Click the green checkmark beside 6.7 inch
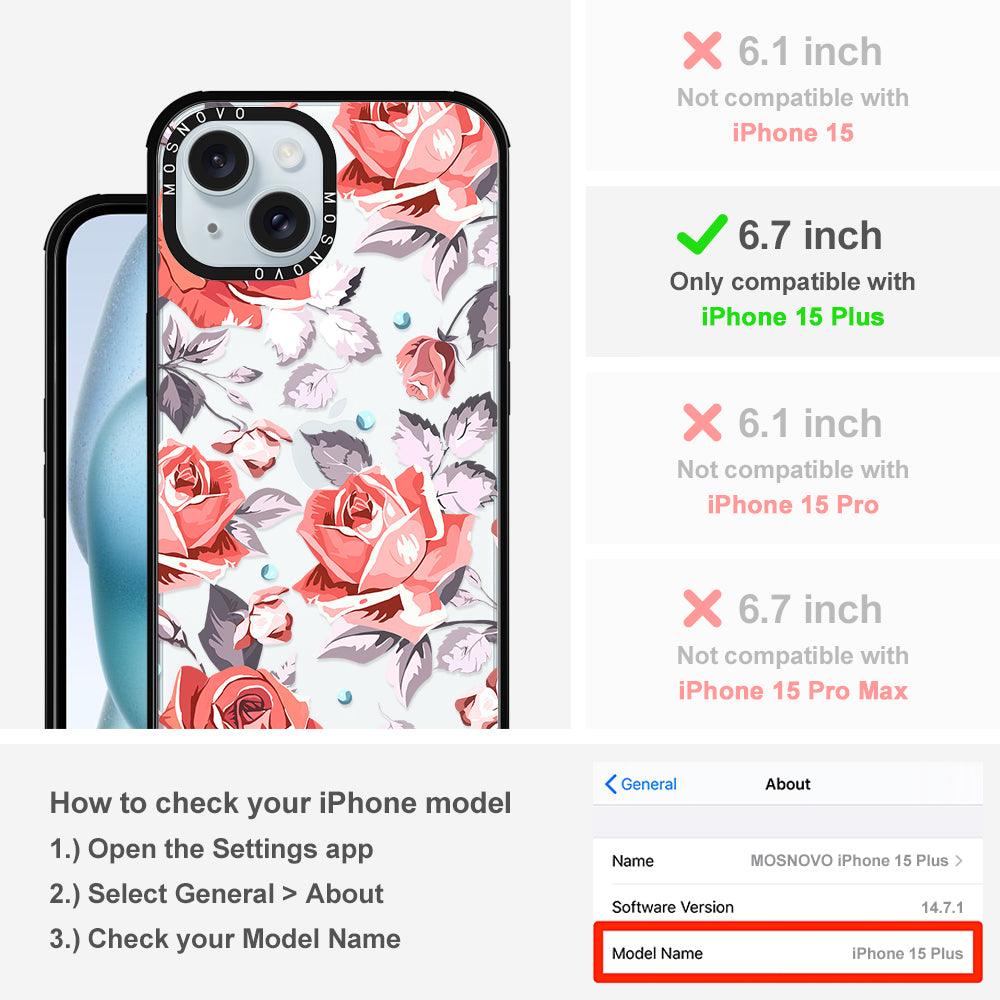The width and height of the screenshot is (1000, 1000). tap(702, 235)
